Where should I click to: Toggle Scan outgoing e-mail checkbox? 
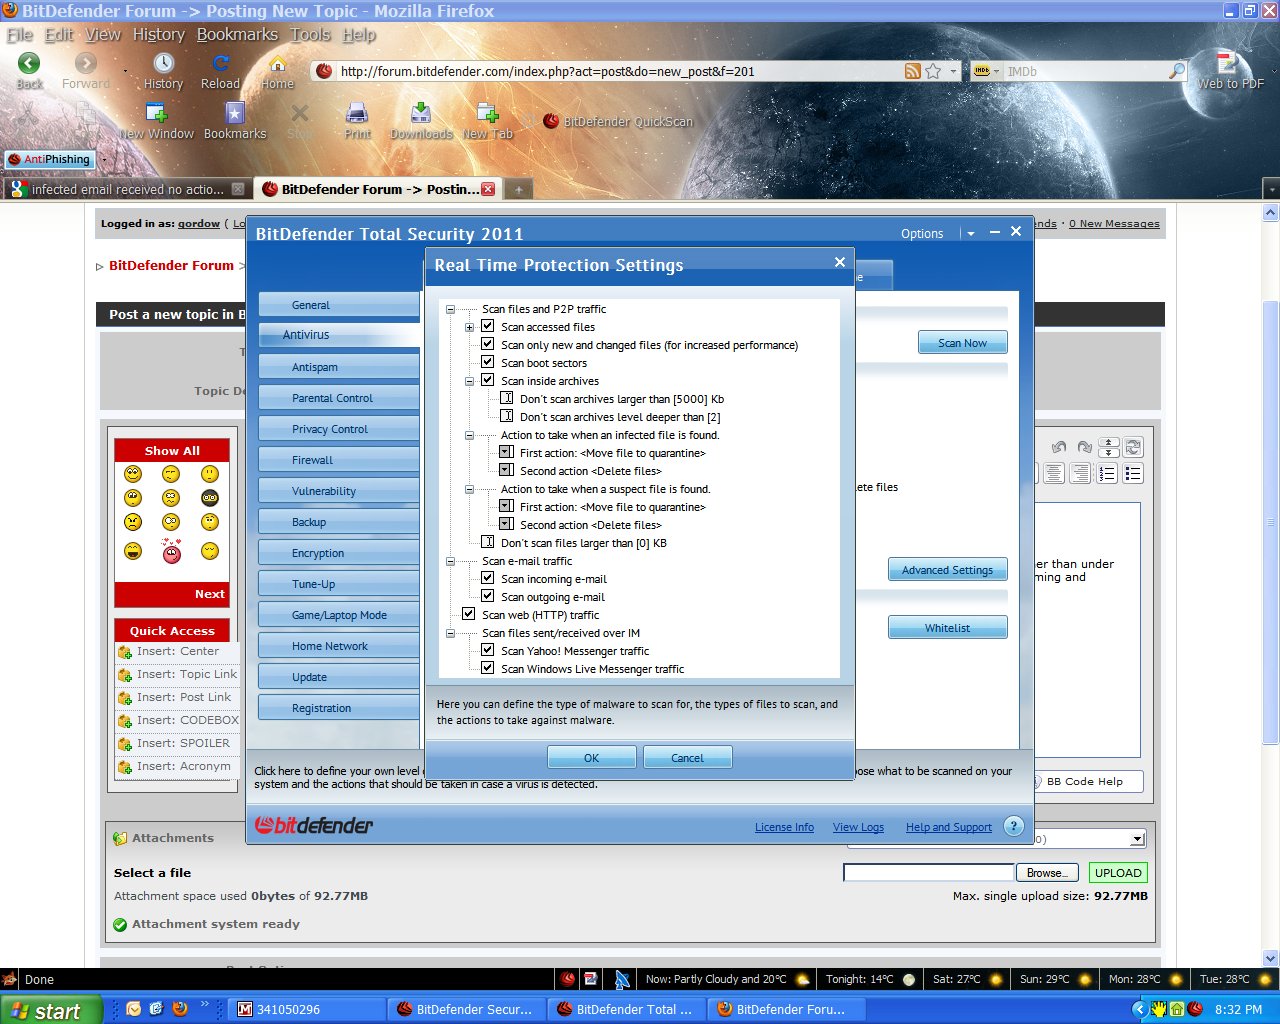pos(488,596)
